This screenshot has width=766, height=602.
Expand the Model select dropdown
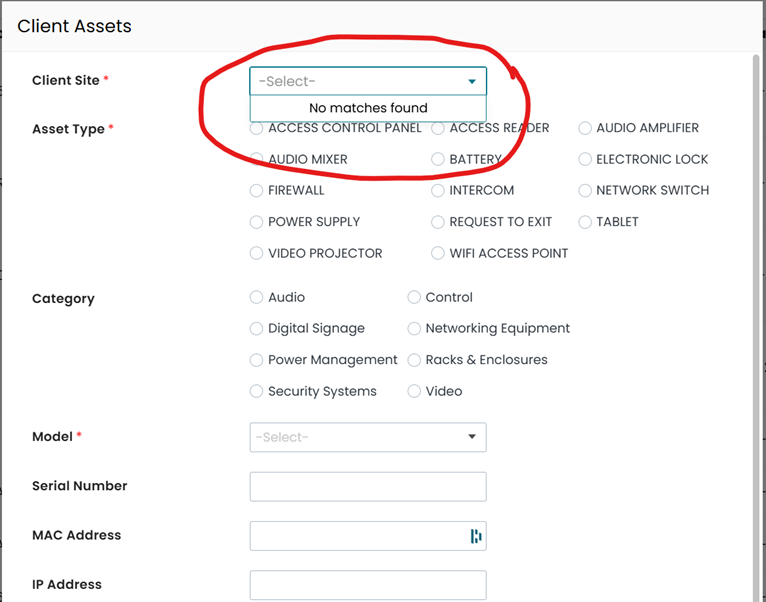[x=472, y=437]
